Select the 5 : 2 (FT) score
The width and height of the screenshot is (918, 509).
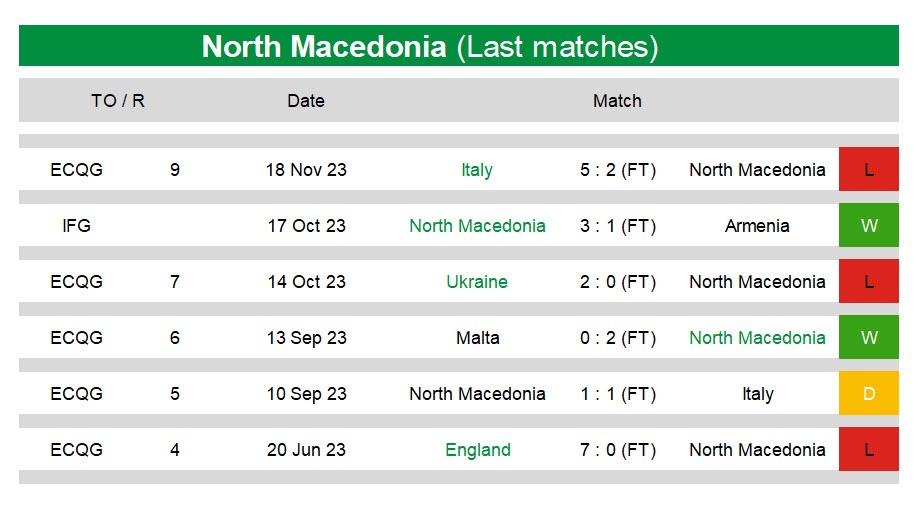point(618,170)
